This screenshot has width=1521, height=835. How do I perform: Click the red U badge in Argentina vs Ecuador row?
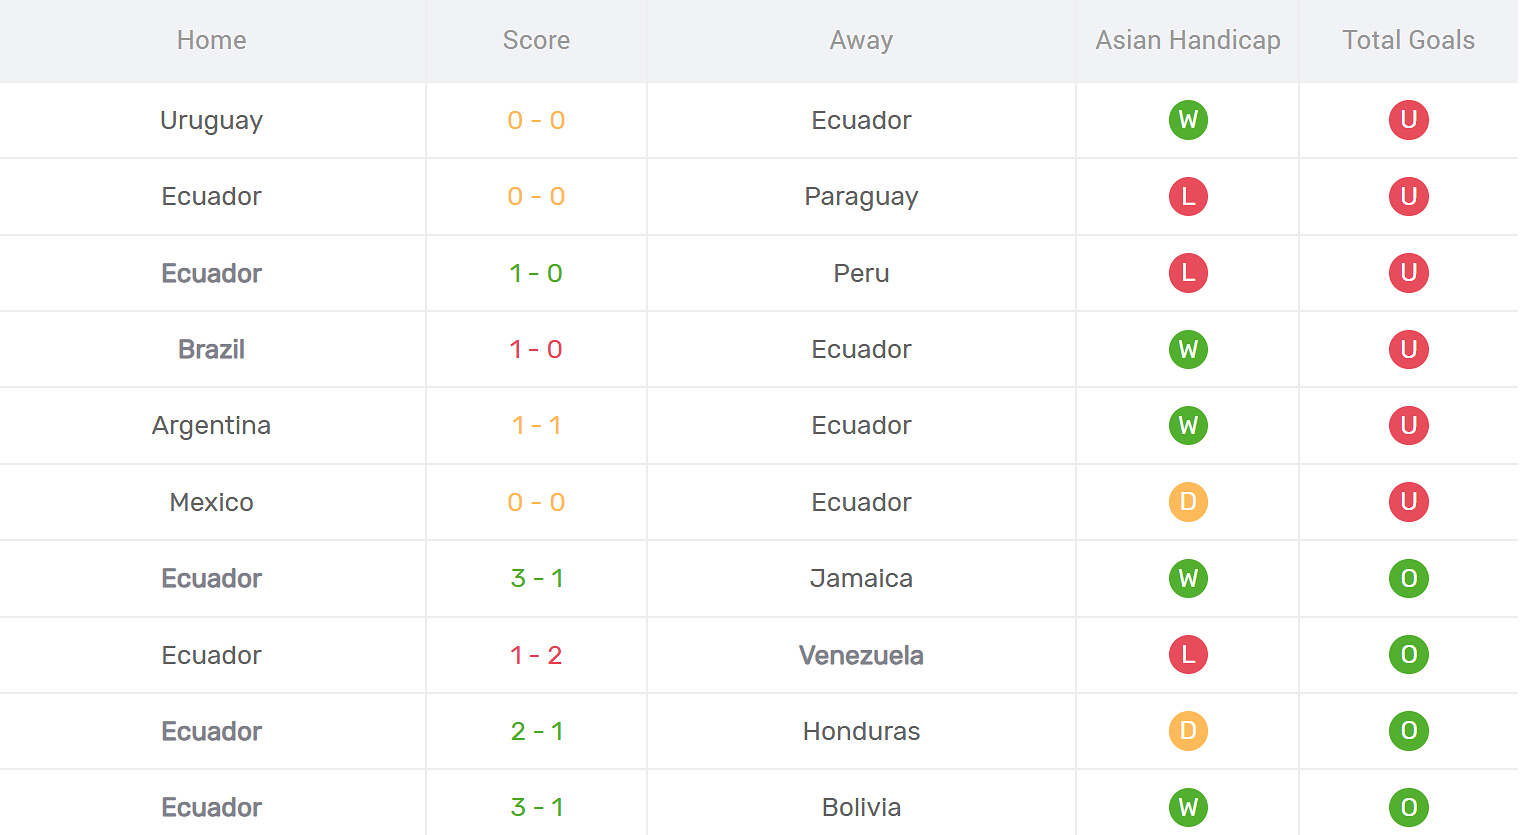[x=1408, y=425]
